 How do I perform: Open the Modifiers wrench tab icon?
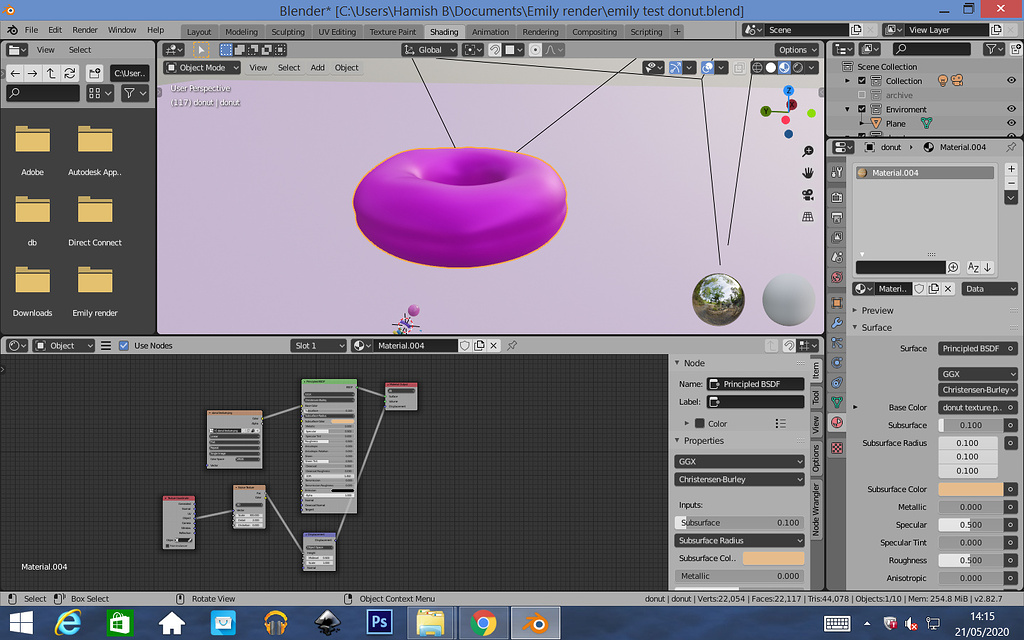[837, 323]
